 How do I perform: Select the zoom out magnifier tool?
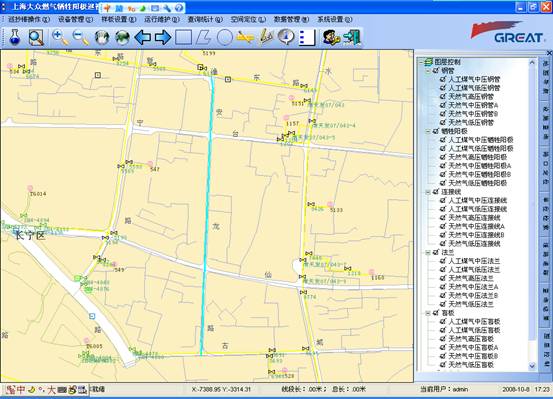coord(81,37)
